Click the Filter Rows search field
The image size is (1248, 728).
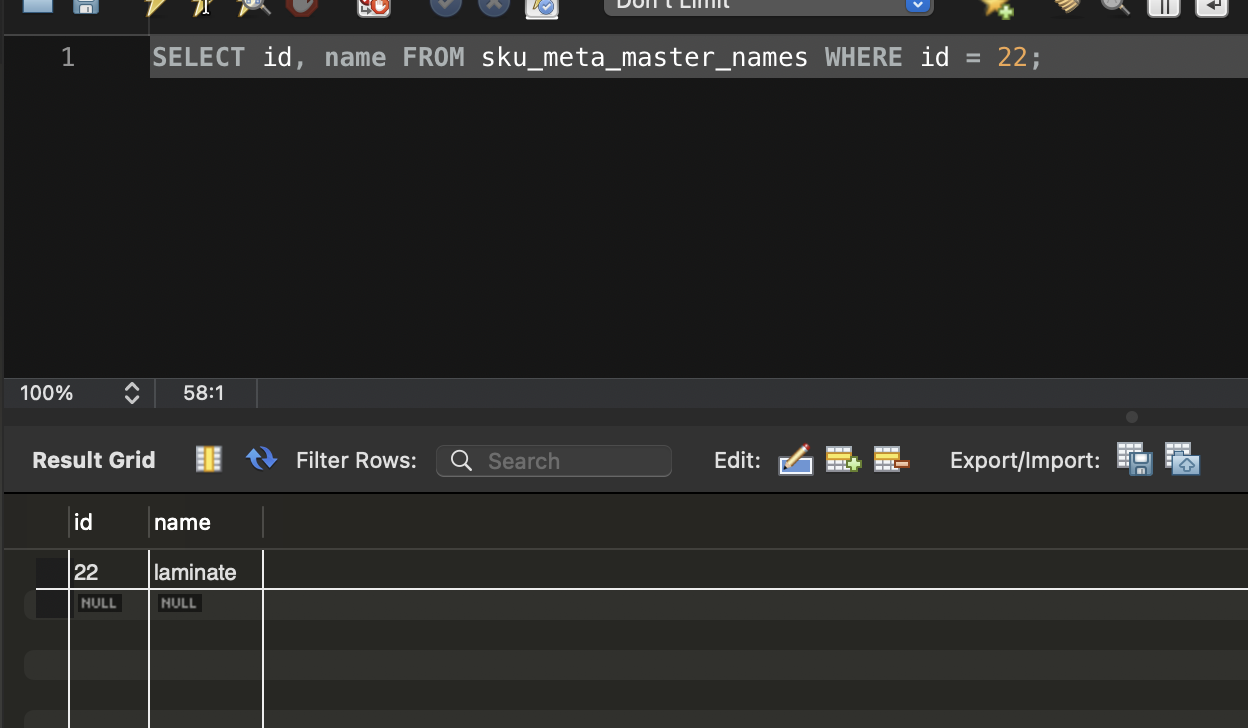[x=554, y=461]
